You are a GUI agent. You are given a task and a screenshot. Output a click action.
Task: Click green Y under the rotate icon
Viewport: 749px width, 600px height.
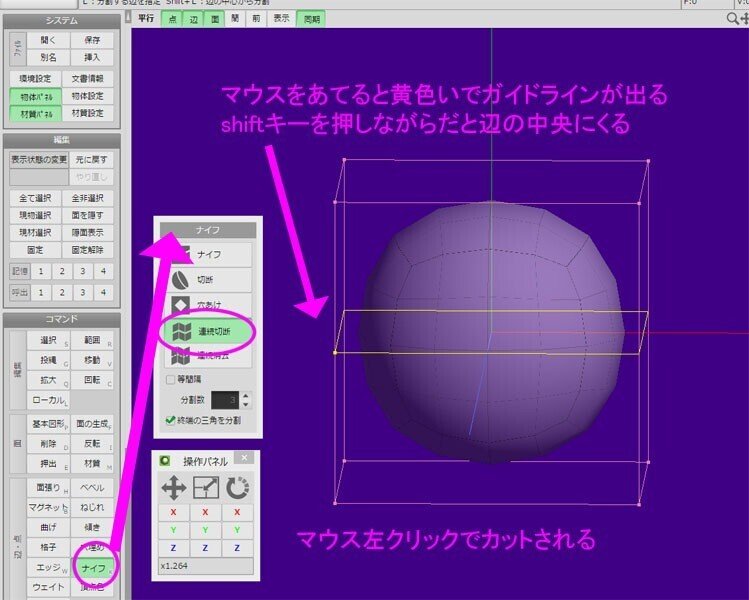[237, 530]
